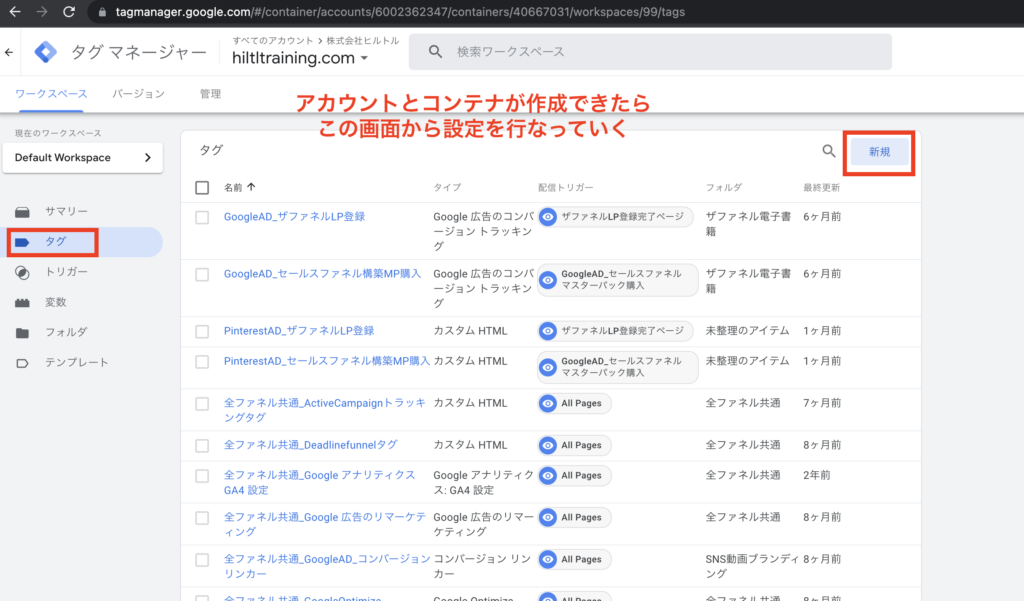This screenshot has height=601, width=1024.
Task: Click the workspace search magnifier icon
Action: [x=435, y=52]
